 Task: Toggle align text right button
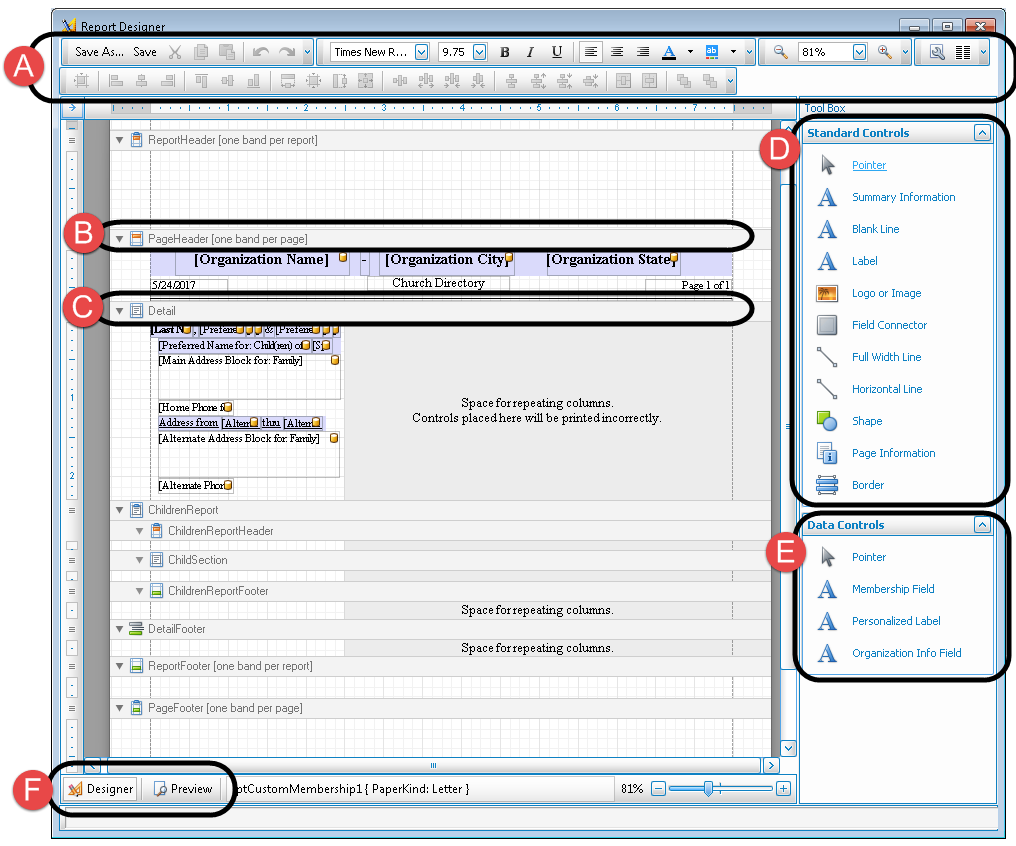pos(643,52)
